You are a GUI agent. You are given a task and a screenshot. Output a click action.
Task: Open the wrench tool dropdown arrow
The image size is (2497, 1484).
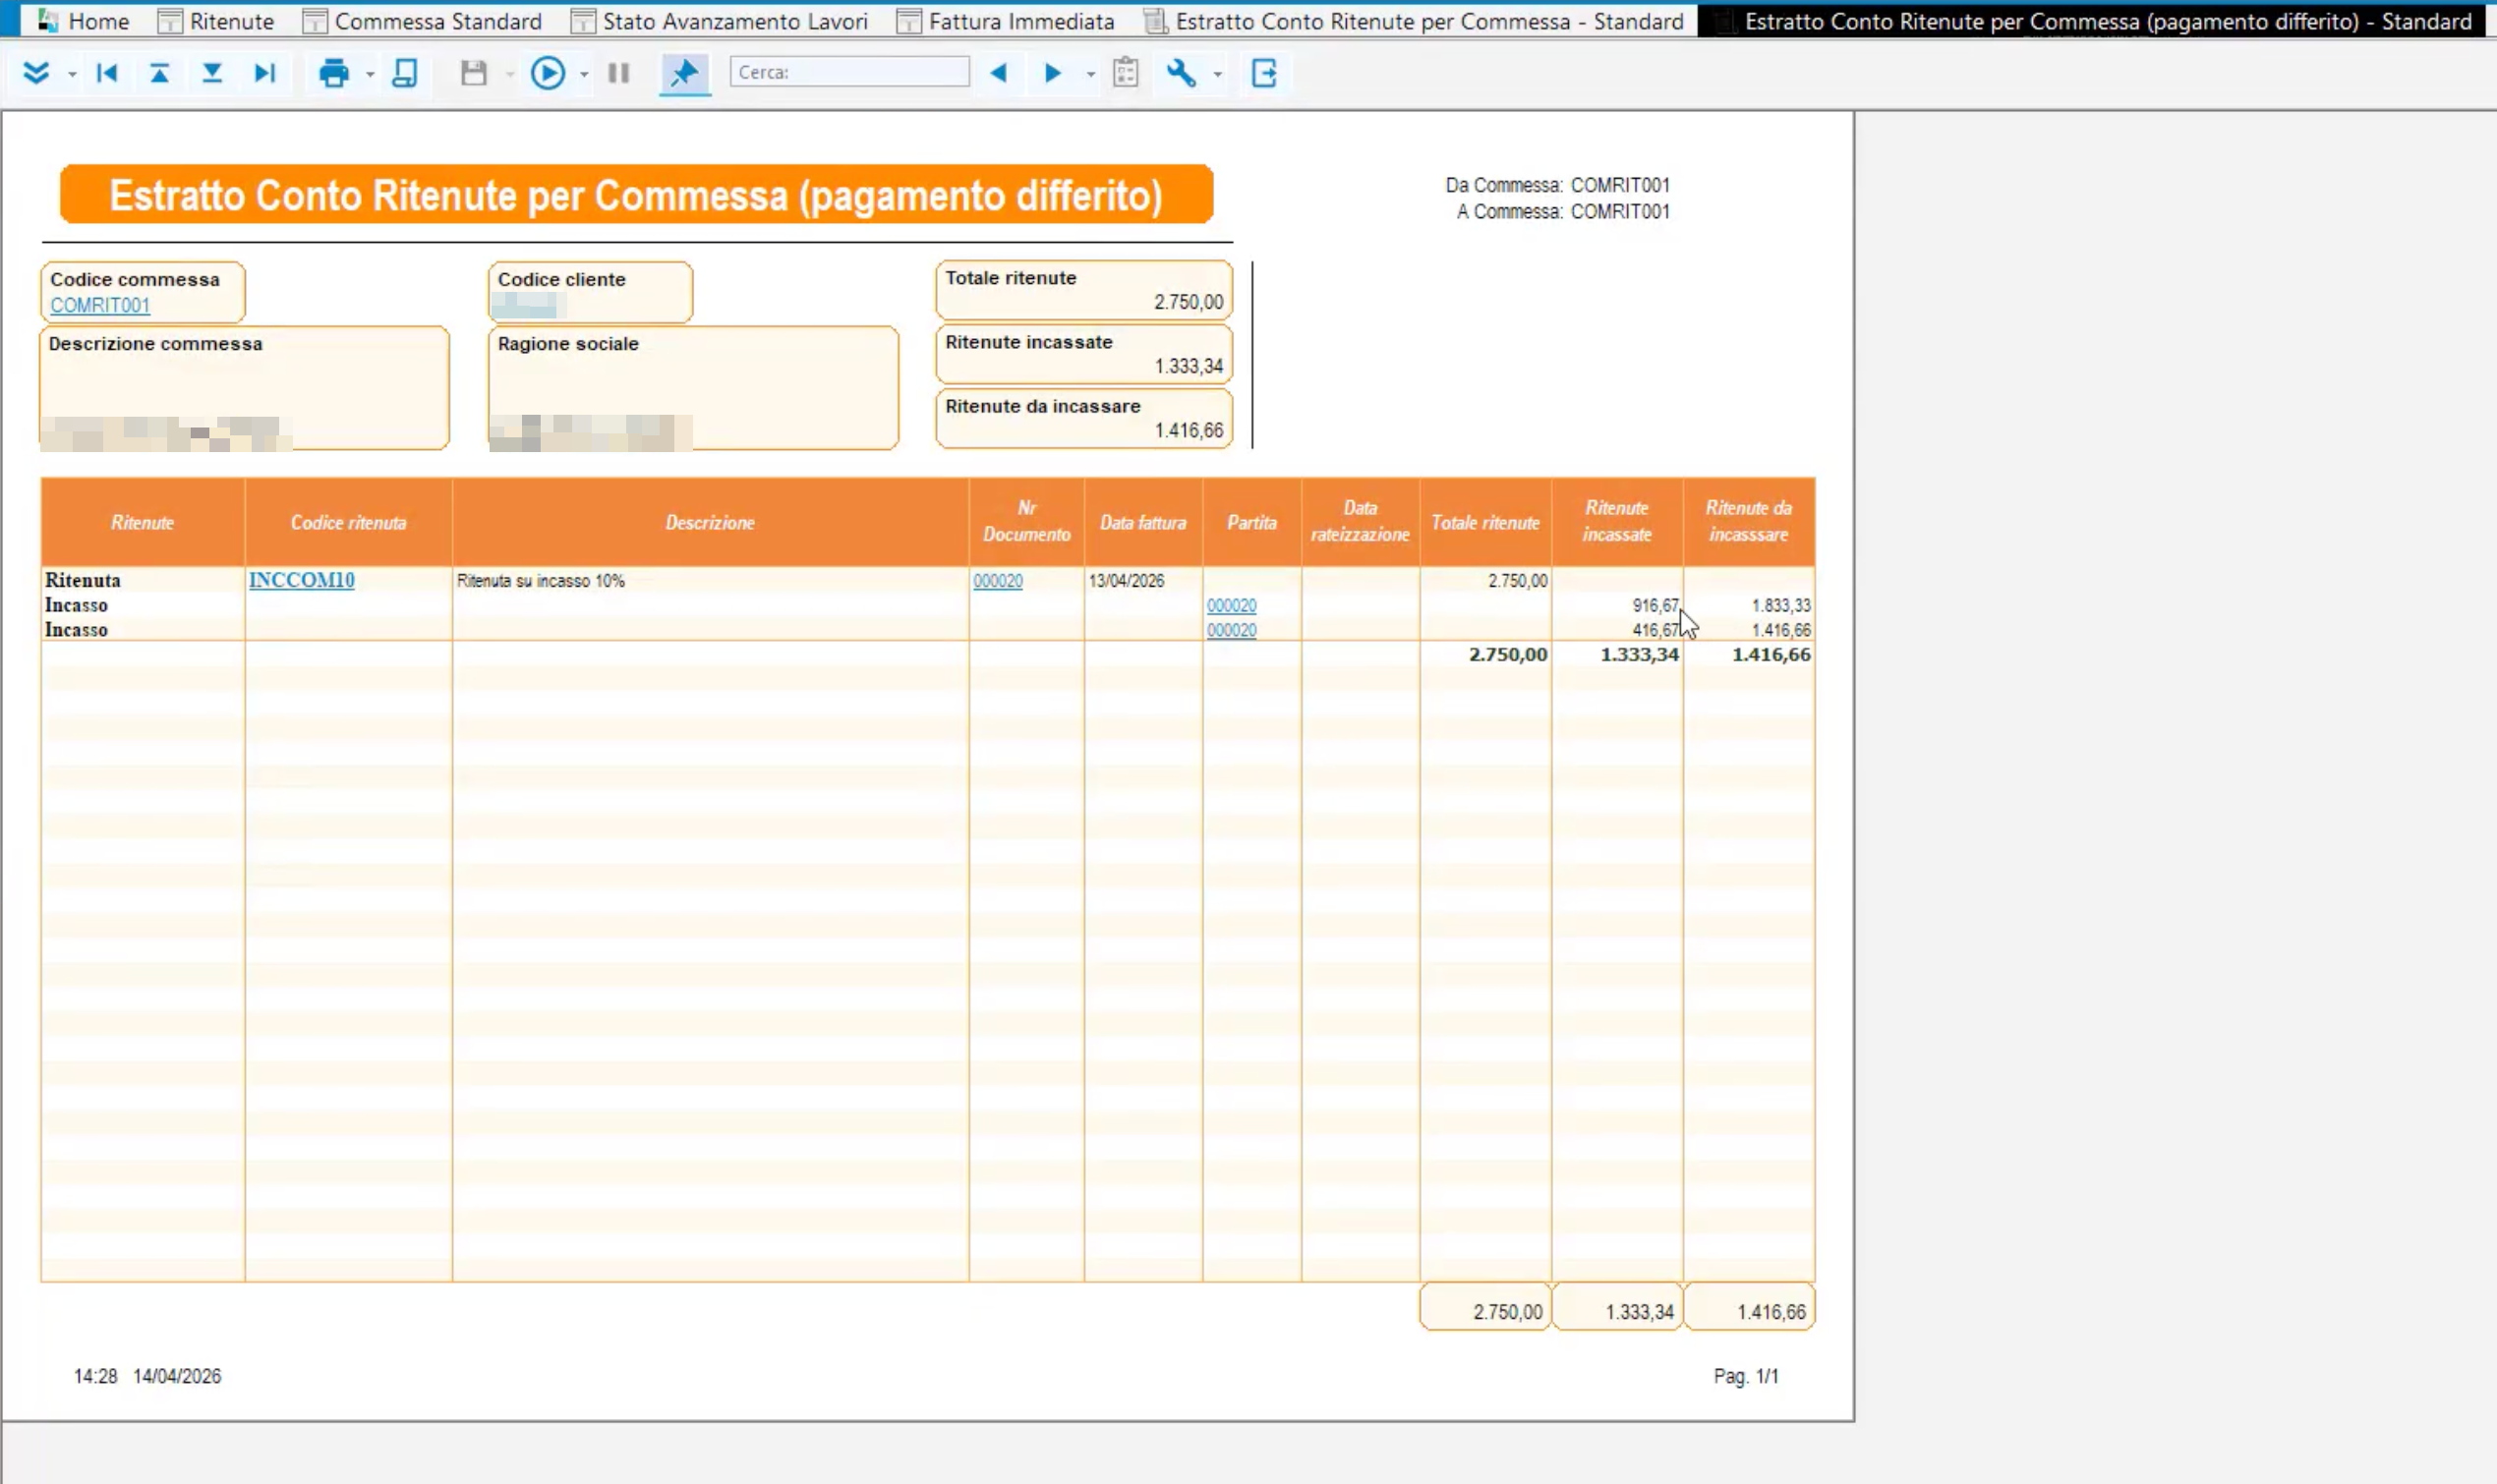click(x=1217, y=75)
